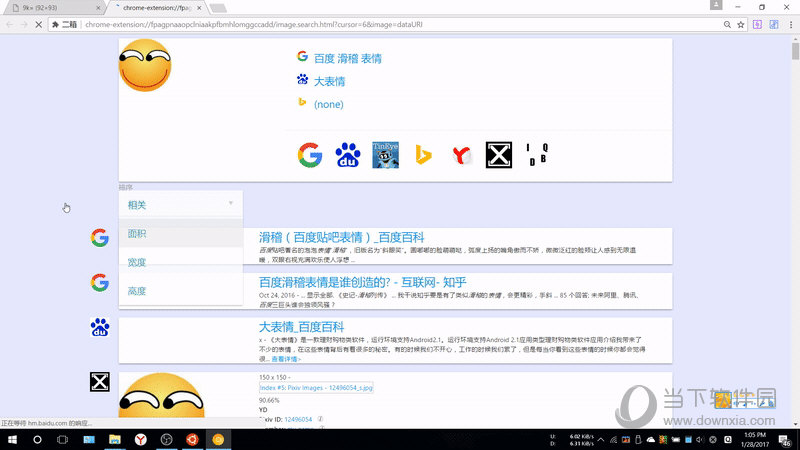Stop loading page with X button
This screenshot has width=800, height=450.
[38, 24]
